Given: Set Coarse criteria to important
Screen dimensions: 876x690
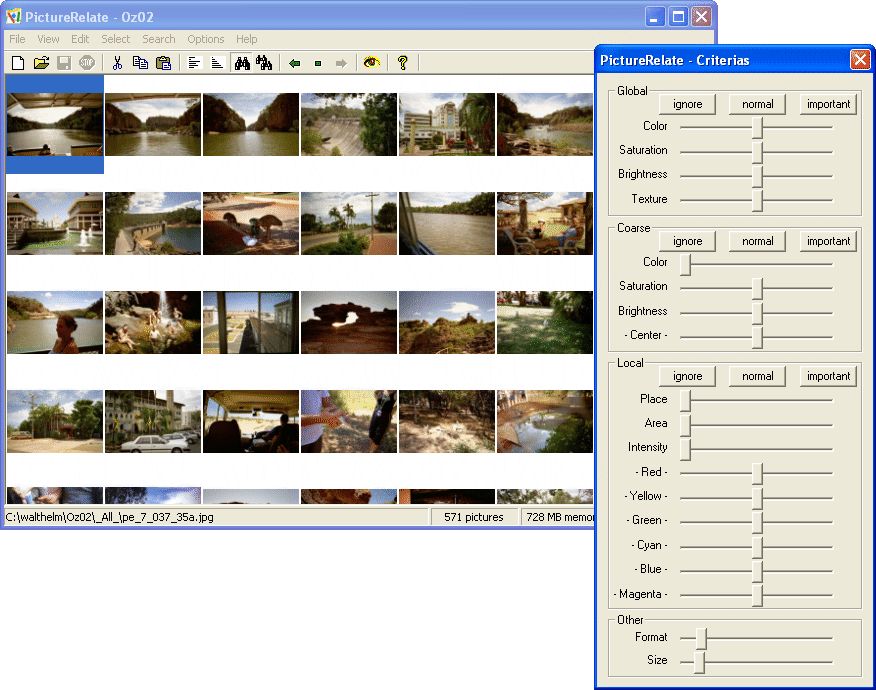Looking at the screenshot, I should point(828,241).
